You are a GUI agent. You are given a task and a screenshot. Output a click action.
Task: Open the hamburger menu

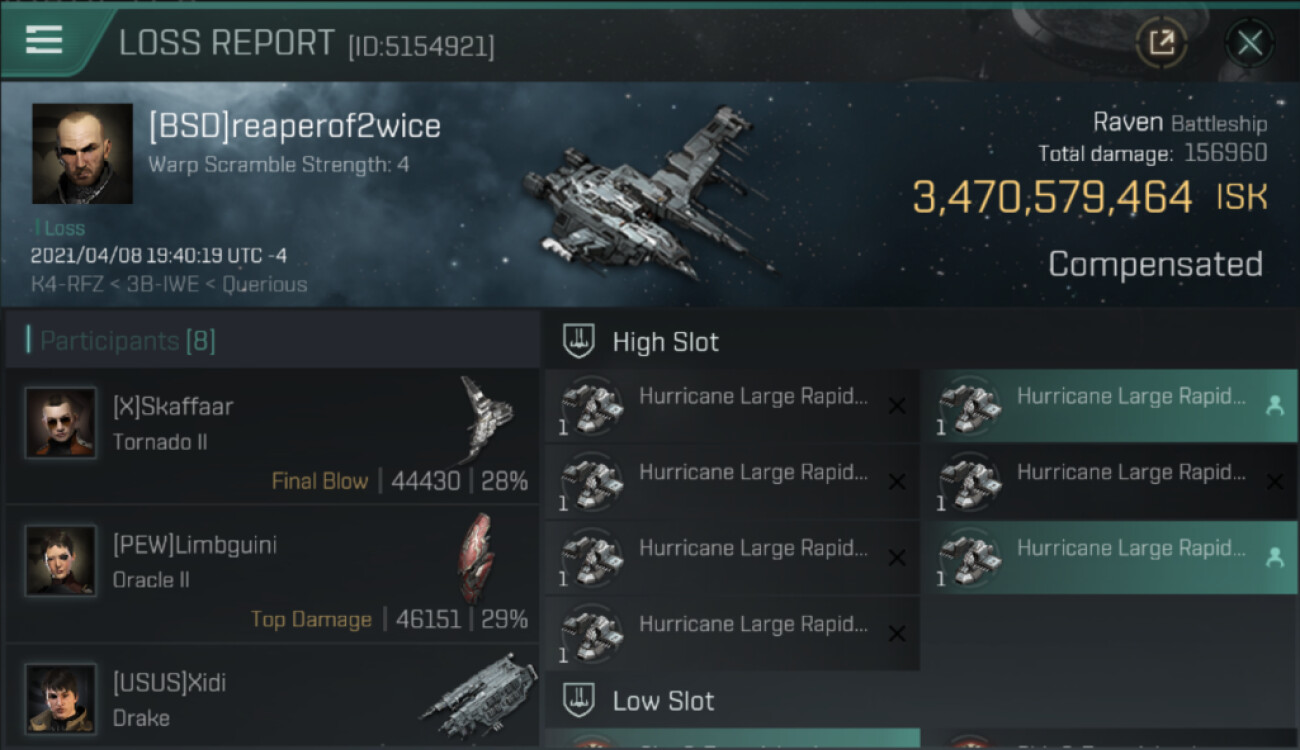(45, 41)
